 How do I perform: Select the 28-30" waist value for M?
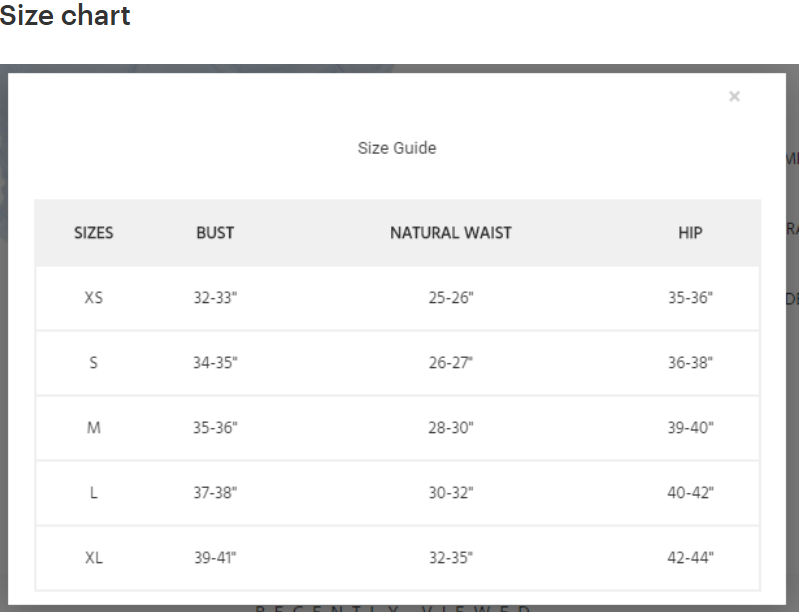(451, 427)
